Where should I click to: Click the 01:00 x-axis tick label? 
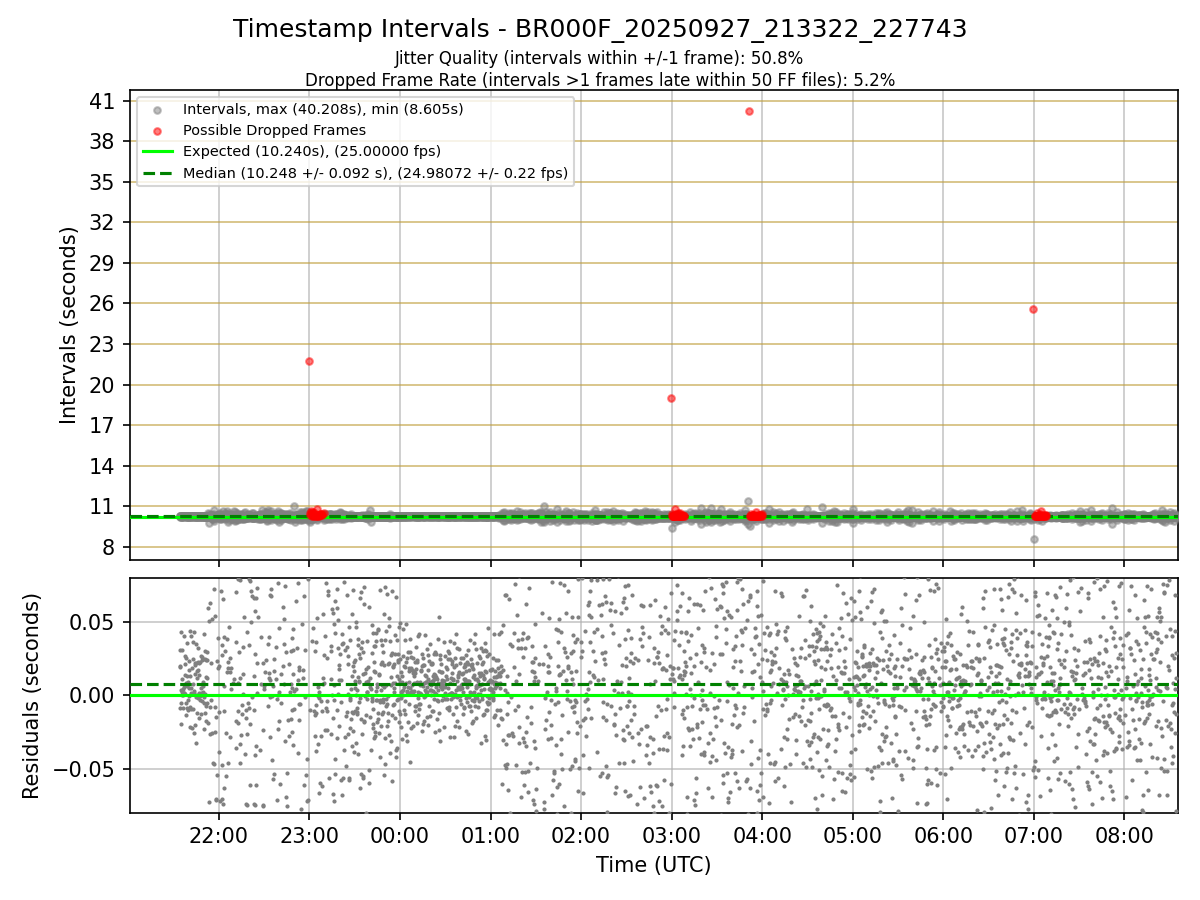(490, 835)
